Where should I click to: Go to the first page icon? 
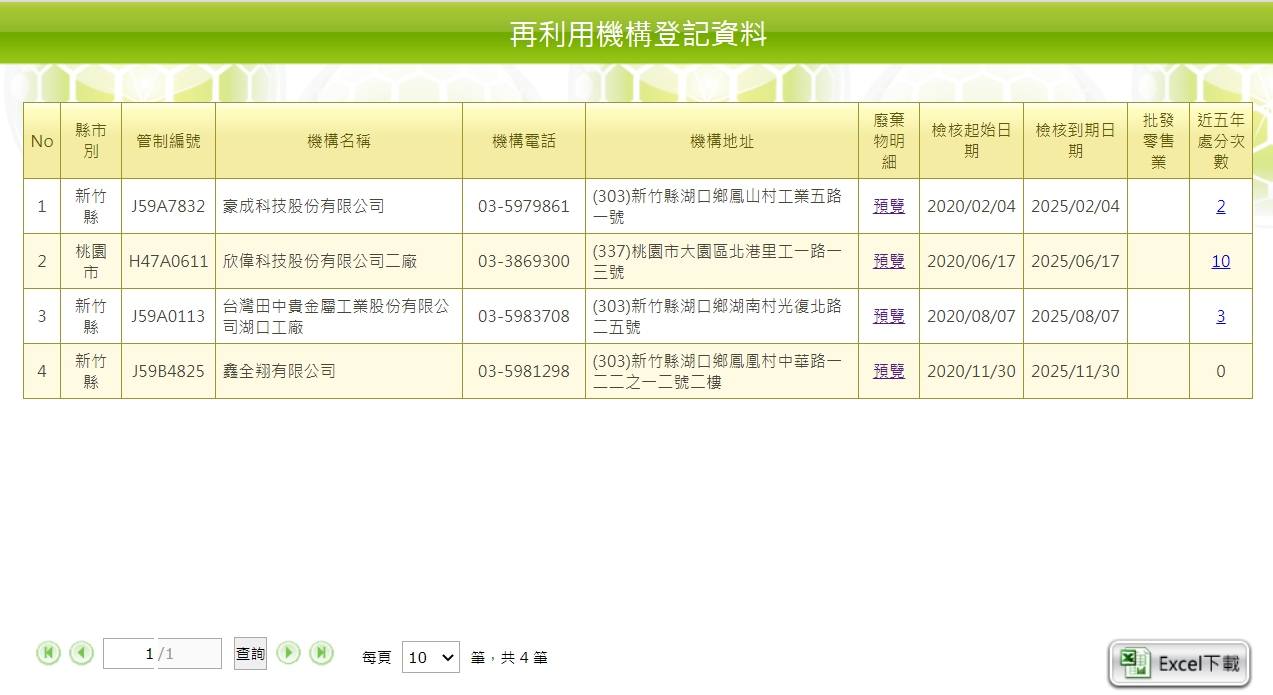[48, 653]
